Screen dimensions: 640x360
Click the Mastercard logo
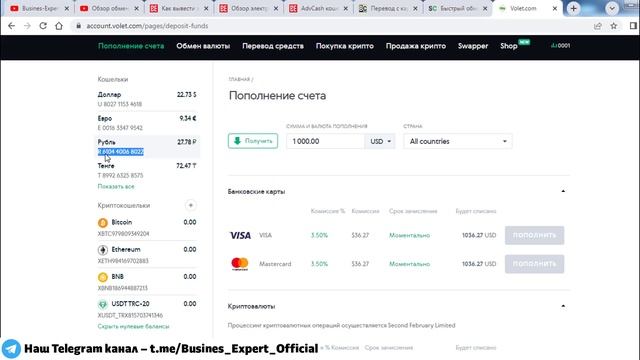tap(240, 264)
